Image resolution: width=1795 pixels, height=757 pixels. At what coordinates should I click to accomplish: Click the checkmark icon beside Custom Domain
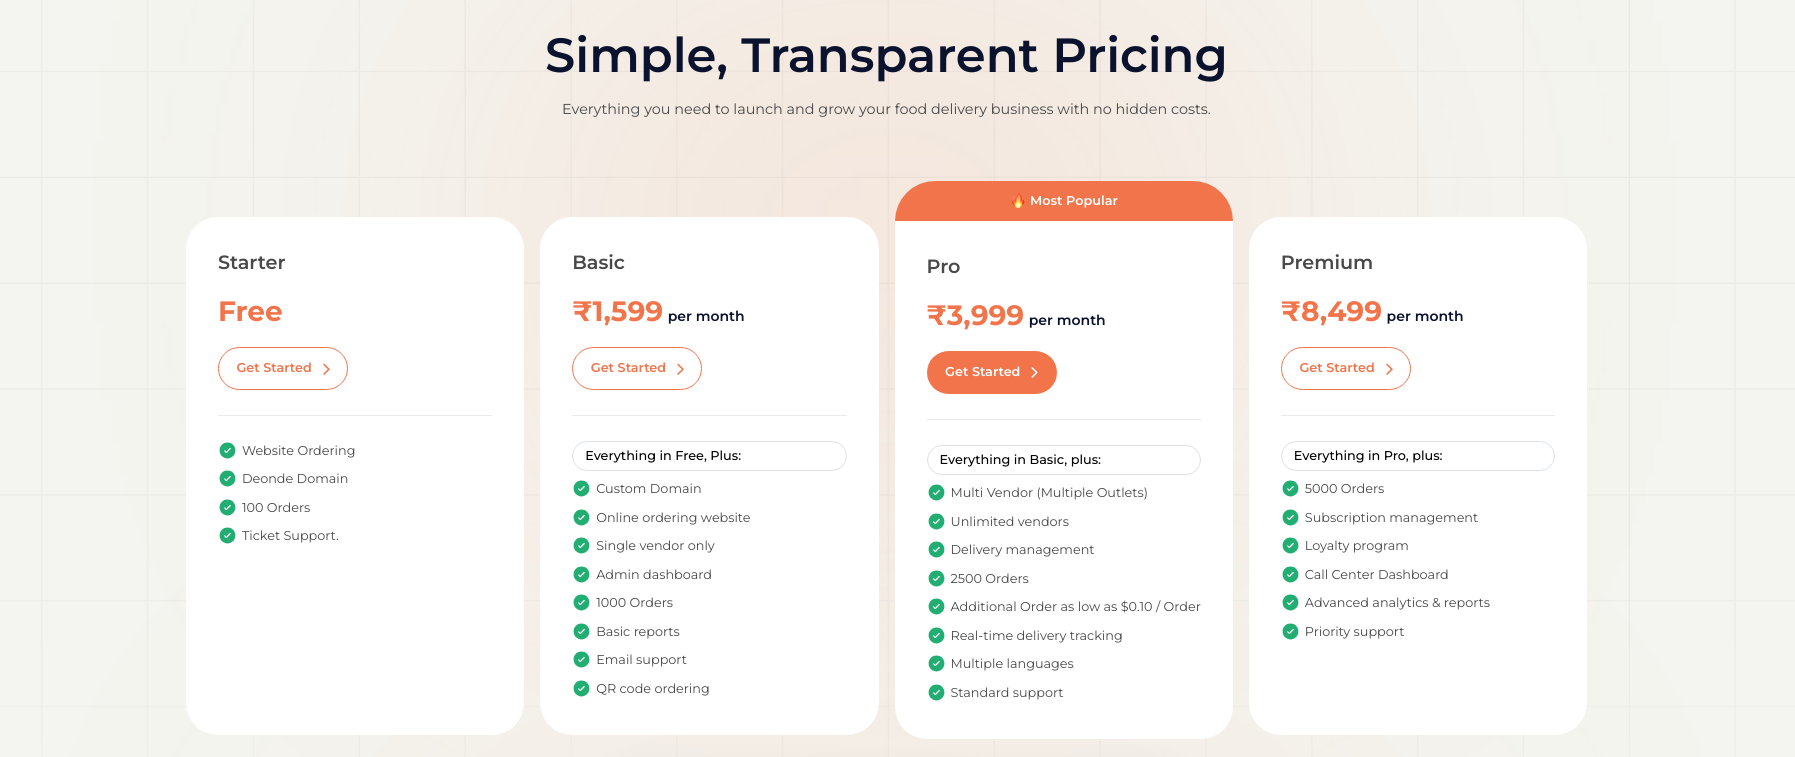point(581,488)
